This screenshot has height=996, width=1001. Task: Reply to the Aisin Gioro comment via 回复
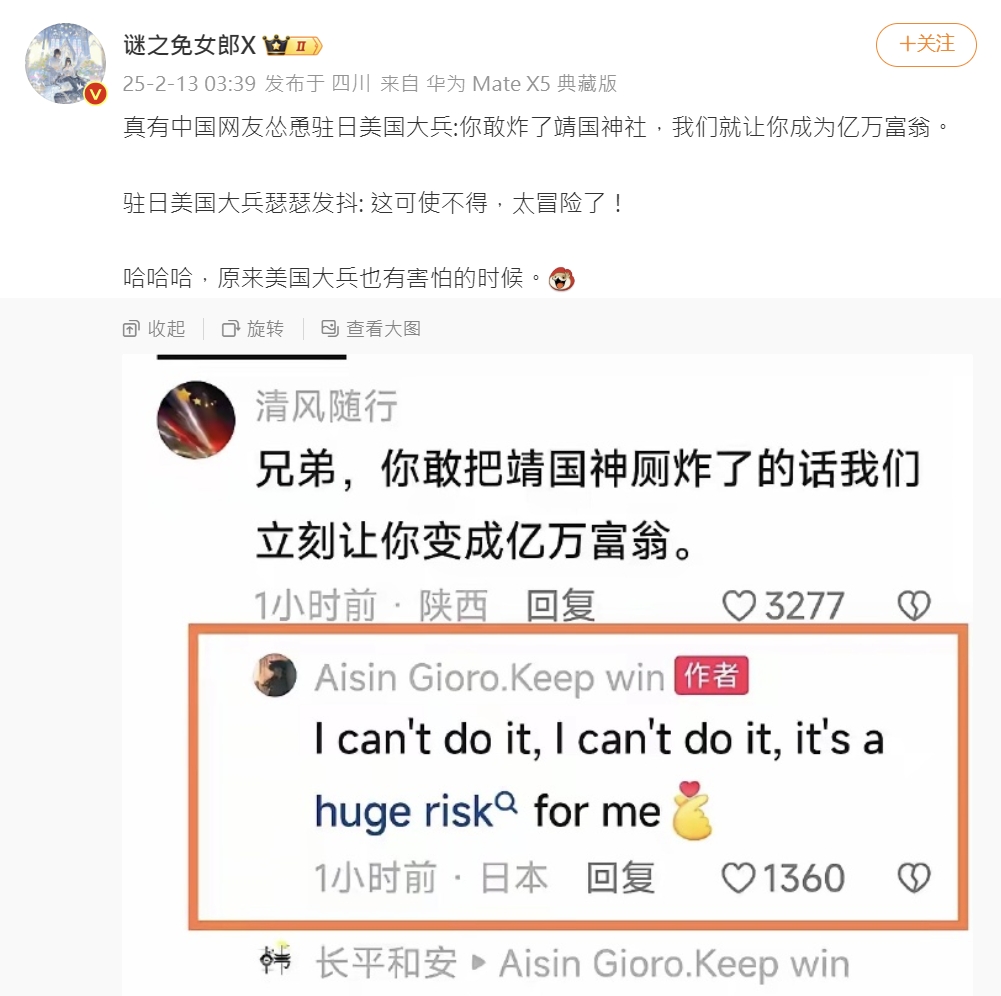(621, 878)
